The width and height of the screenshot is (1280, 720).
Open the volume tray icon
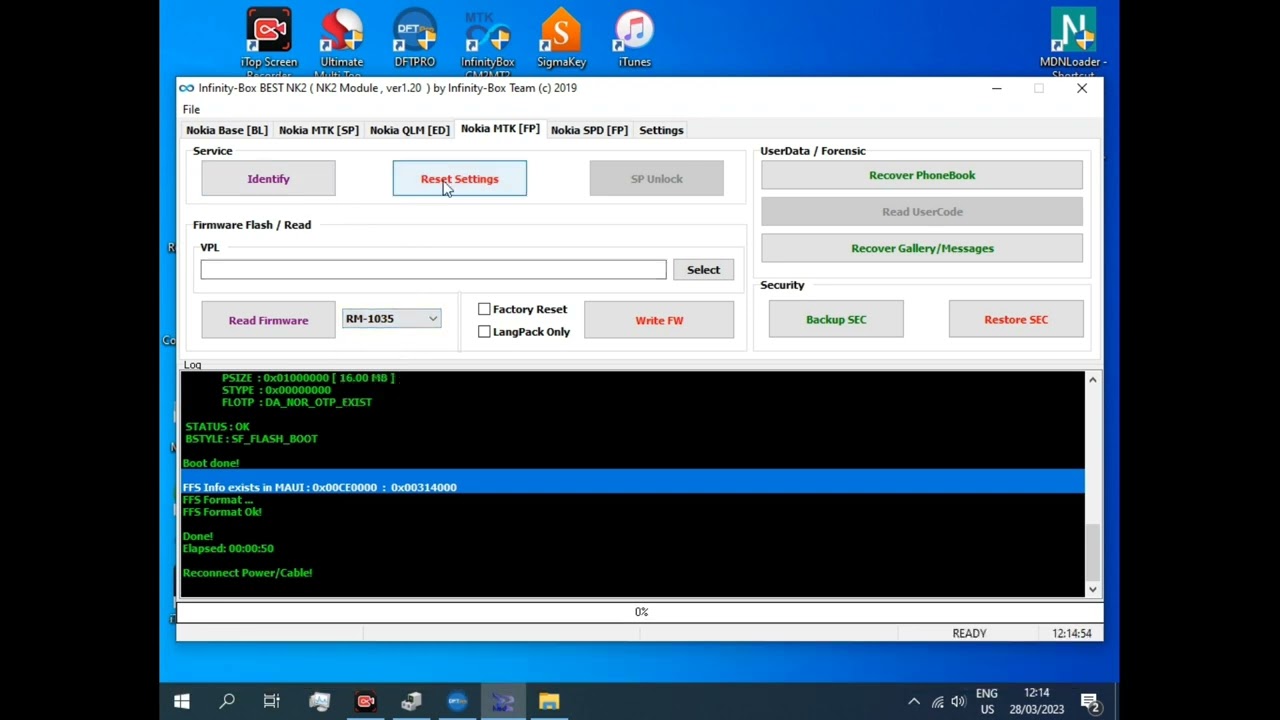[x=958, y=702]
